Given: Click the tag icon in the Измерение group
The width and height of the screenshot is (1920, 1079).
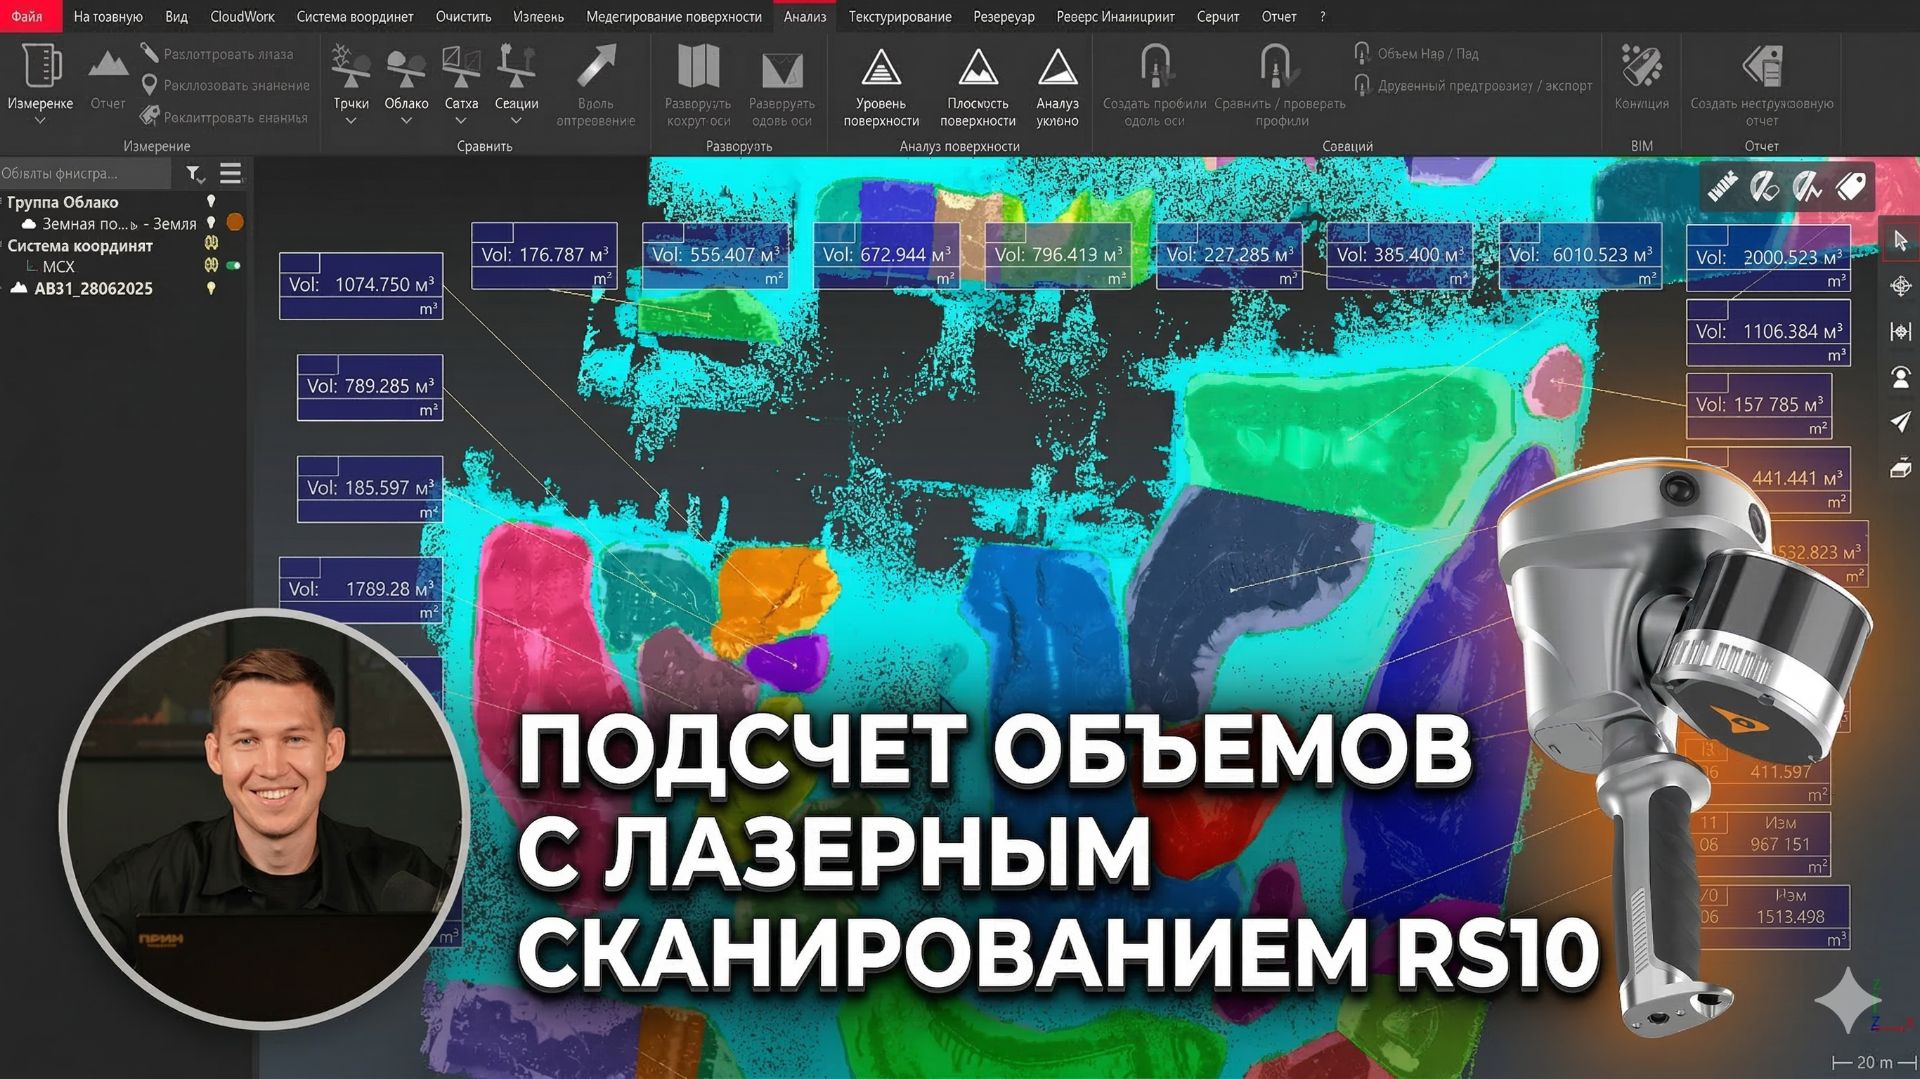Looking at the screenshot, I should [x=149, y=117].
